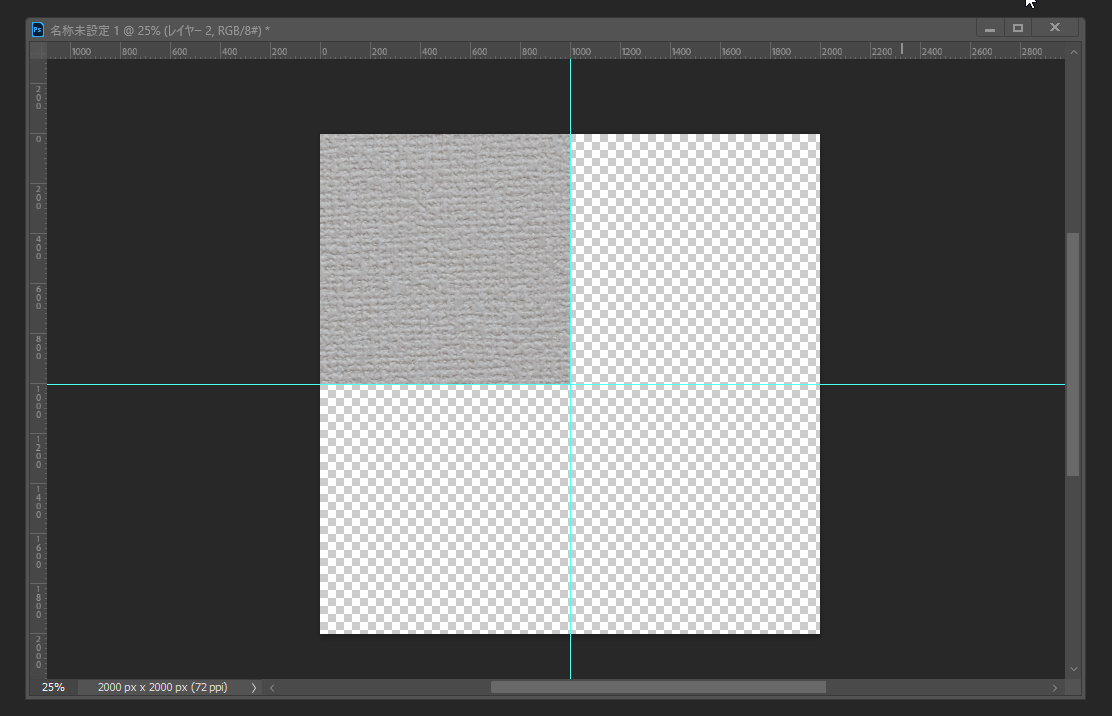The width and height of the screenshot is (1112, 716).
Task: Click the vertical scrollbar thumb
Action: point(1073,354)
